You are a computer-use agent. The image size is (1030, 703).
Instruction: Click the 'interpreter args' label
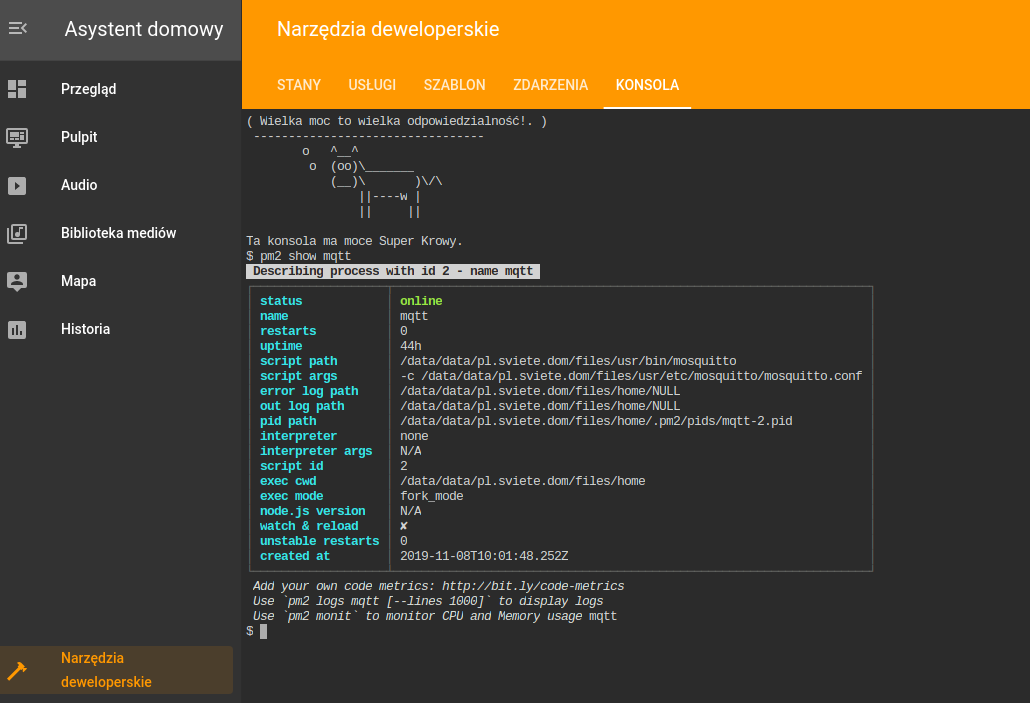tap(316, 451)
